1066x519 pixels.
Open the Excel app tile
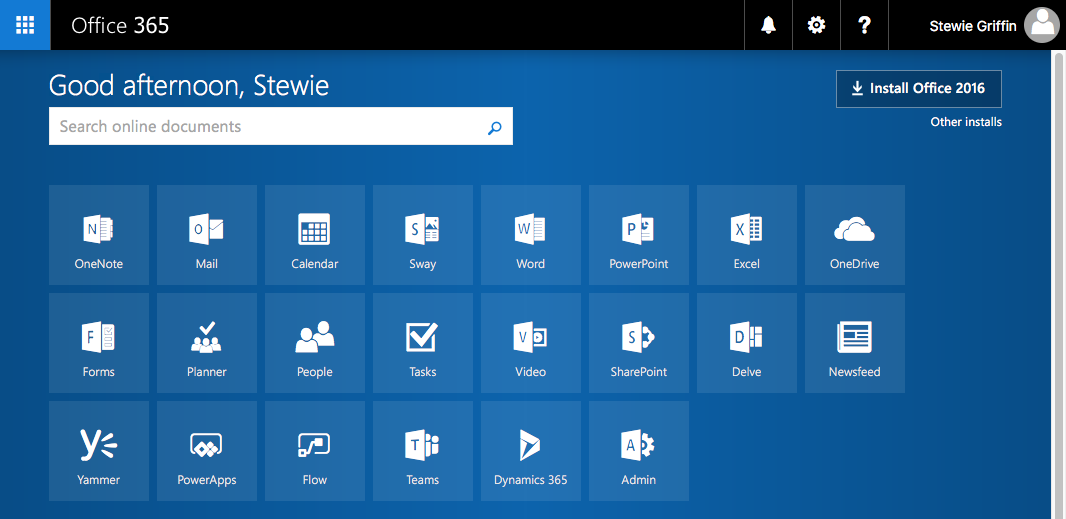747,235
